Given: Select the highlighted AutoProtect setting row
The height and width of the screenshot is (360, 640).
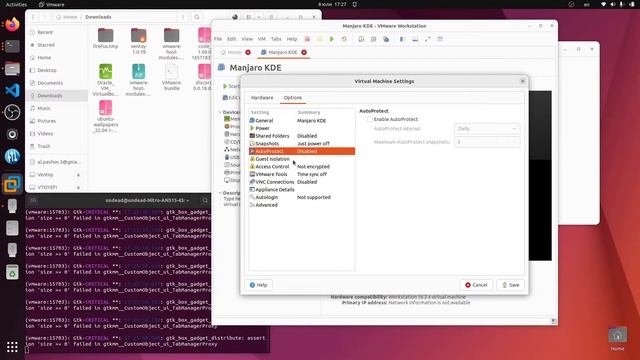Looking at the screenshot, I should coord(302,151).
